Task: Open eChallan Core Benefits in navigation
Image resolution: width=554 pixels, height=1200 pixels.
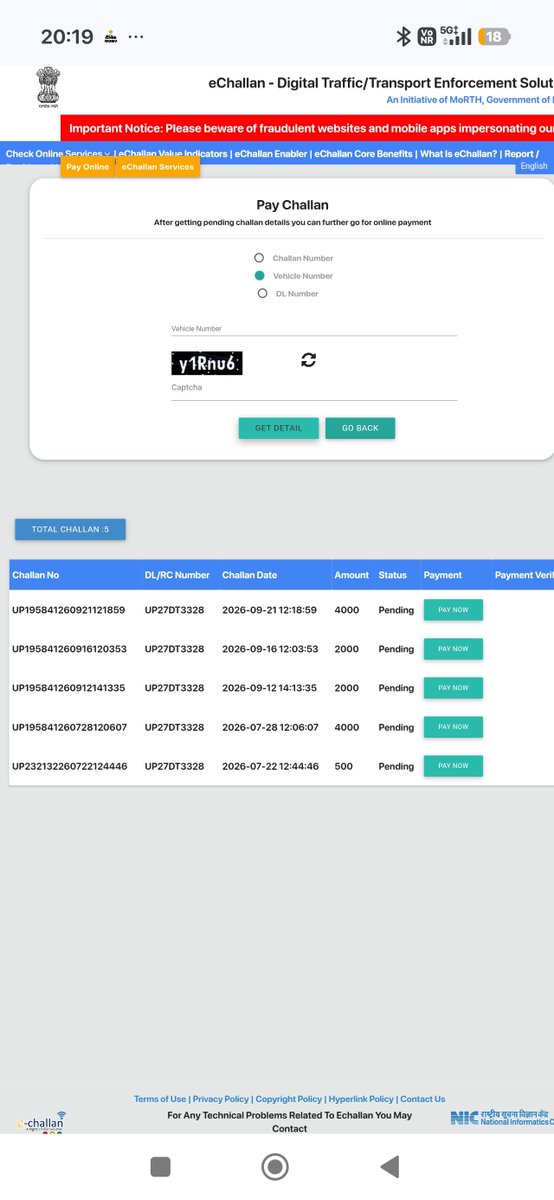Action: pos(363,154)
